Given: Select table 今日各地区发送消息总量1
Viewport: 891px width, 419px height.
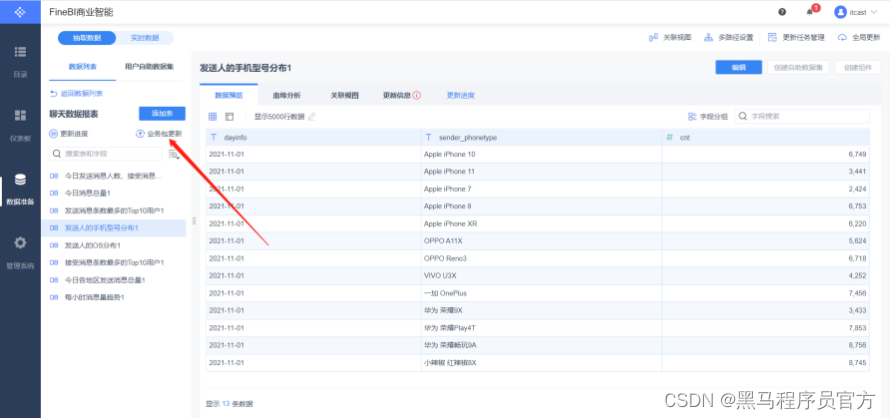Looking at the screenshot, I should pos(114,280).
